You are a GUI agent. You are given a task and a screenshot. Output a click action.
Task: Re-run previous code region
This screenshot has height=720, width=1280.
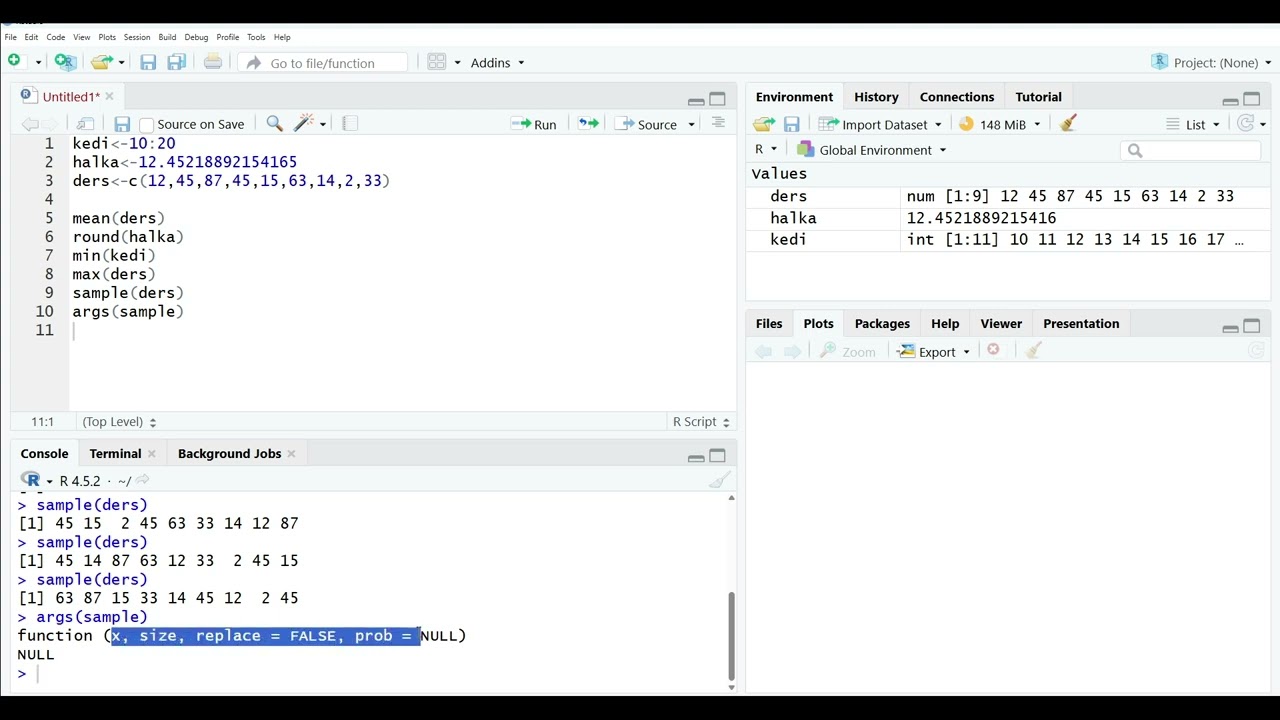click(x=588, y=124)
